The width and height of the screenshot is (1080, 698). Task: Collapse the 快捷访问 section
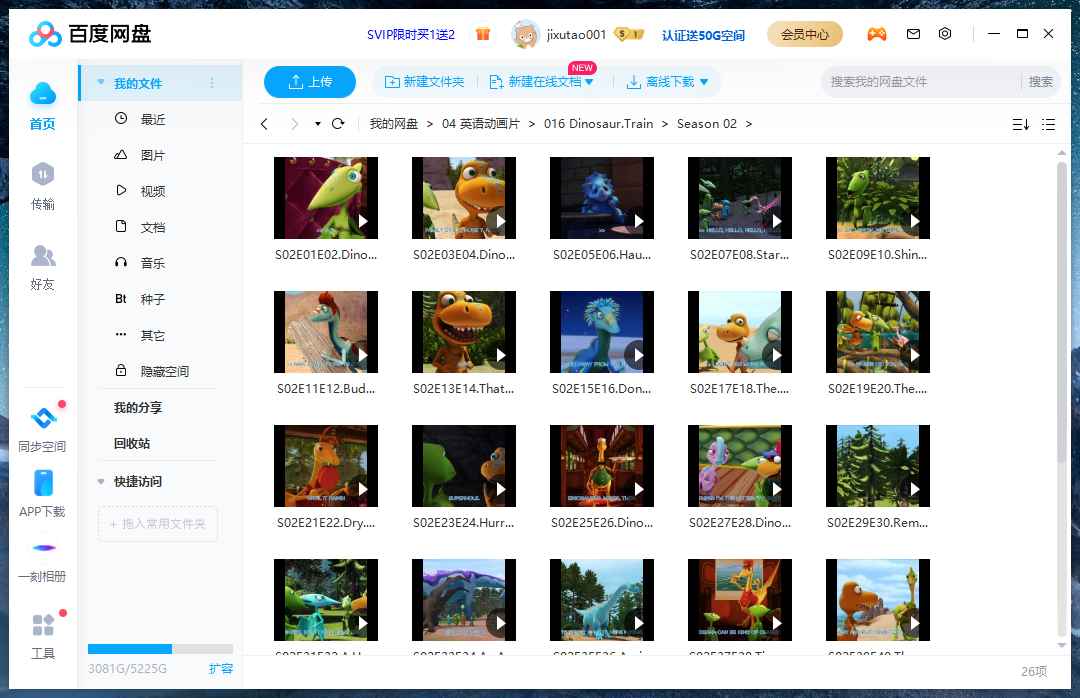[x=101, y=482]
